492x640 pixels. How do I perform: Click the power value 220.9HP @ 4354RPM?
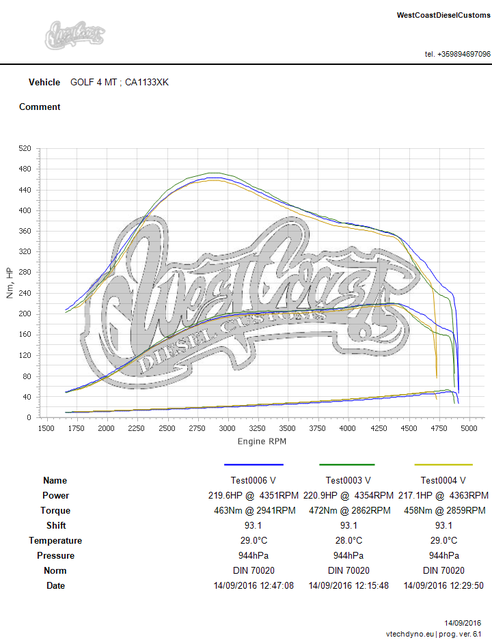pyautogui.click(x=348, y=496)
